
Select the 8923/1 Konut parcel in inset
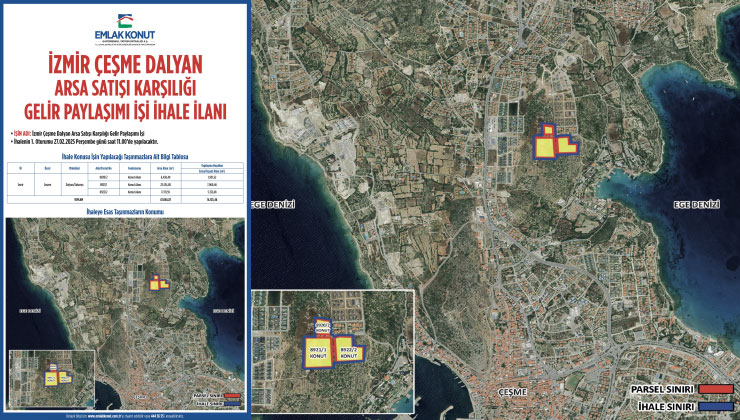click(317, 351)
